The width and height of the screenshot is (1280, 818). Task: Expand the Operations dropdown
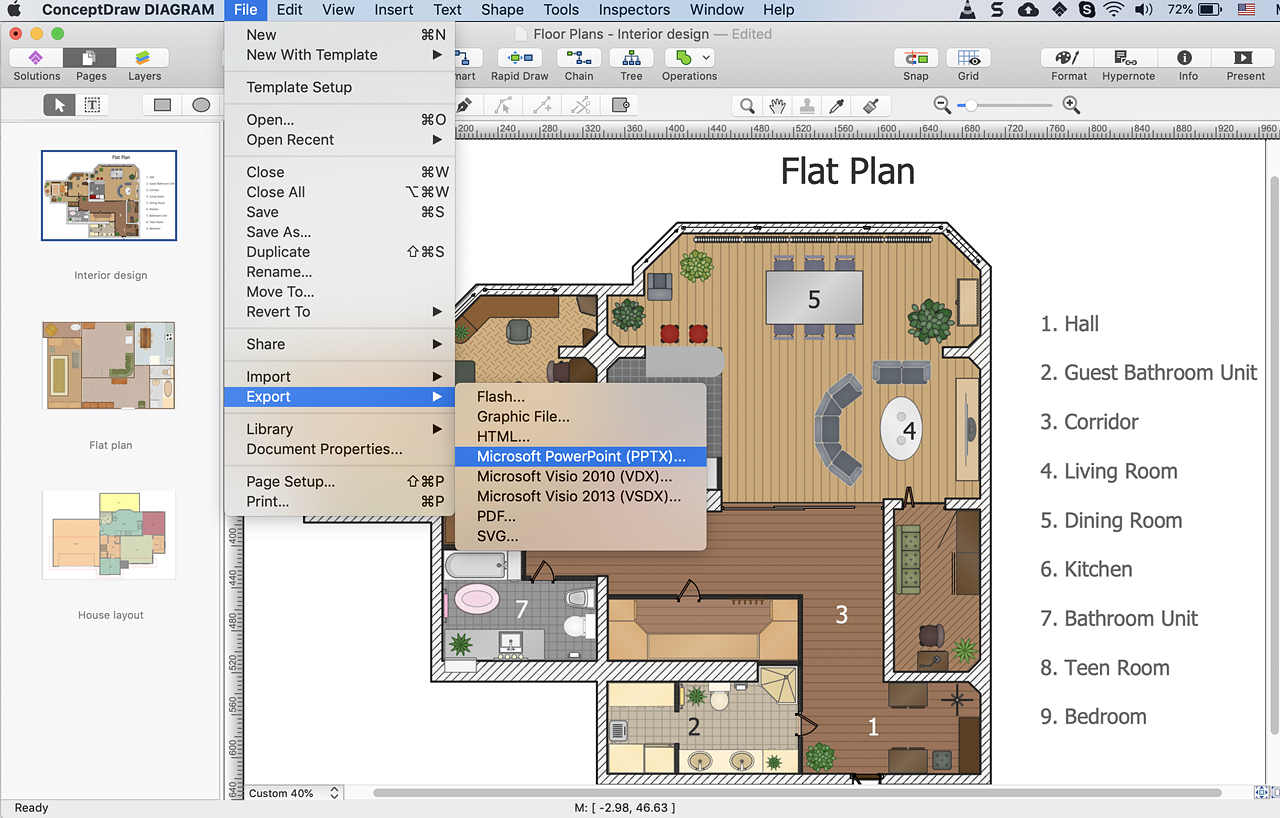point(706,58)
